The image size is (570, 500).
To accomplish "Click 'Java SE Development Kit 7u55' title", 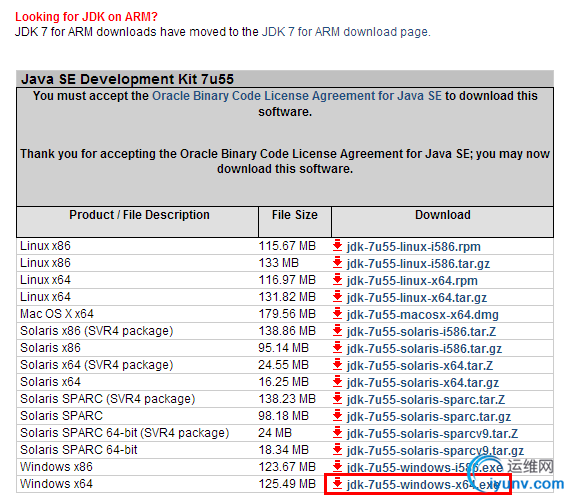I will point(127,79).
